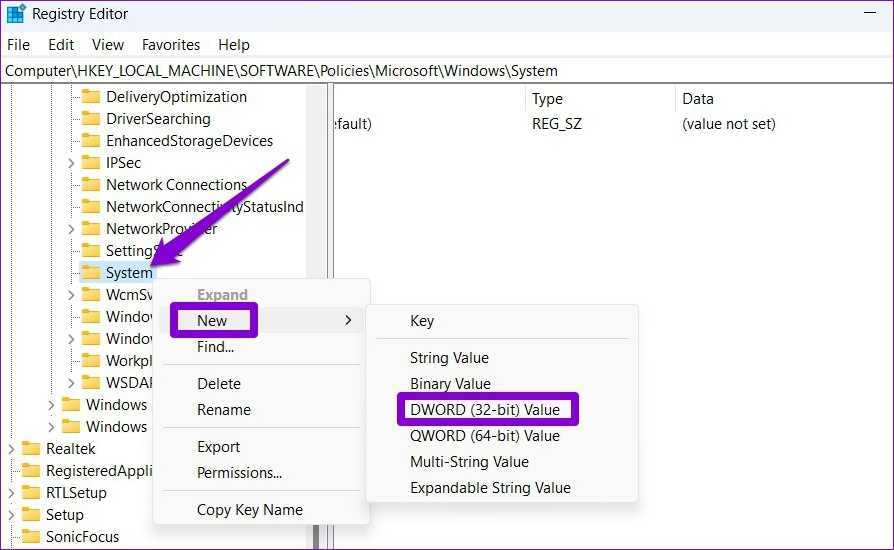Click the RTLSetup folder icon
Viewport: 894px width, 550px height.
[x=31, y=493]
